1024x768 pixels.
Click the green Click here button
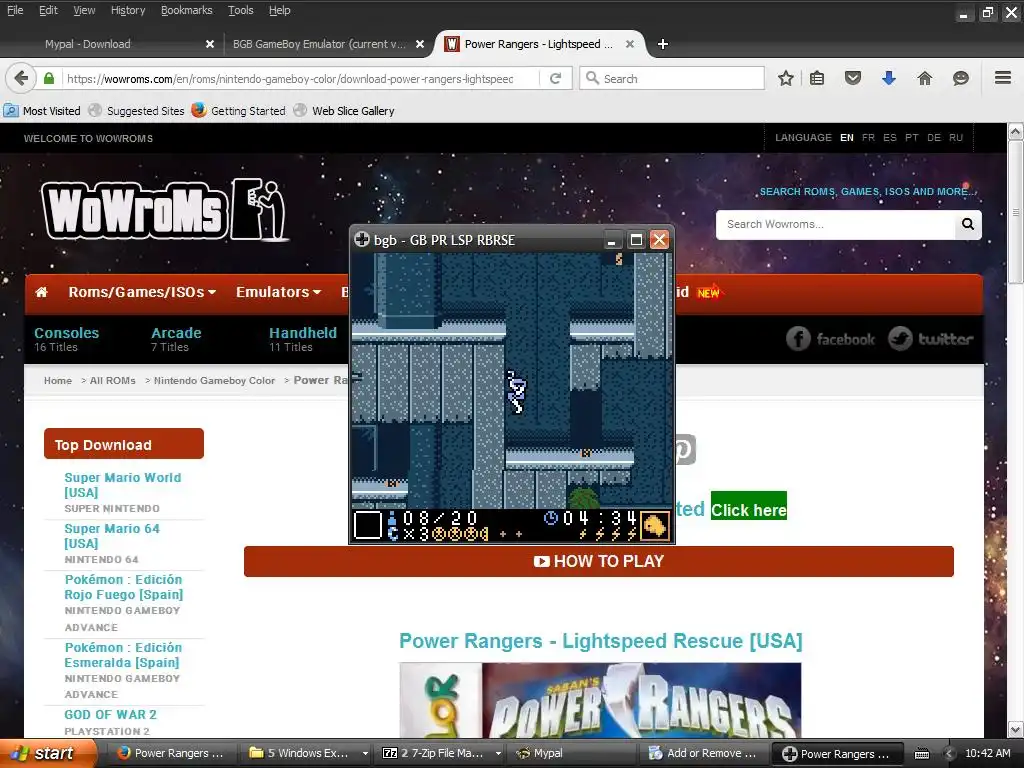pos(748,509)
